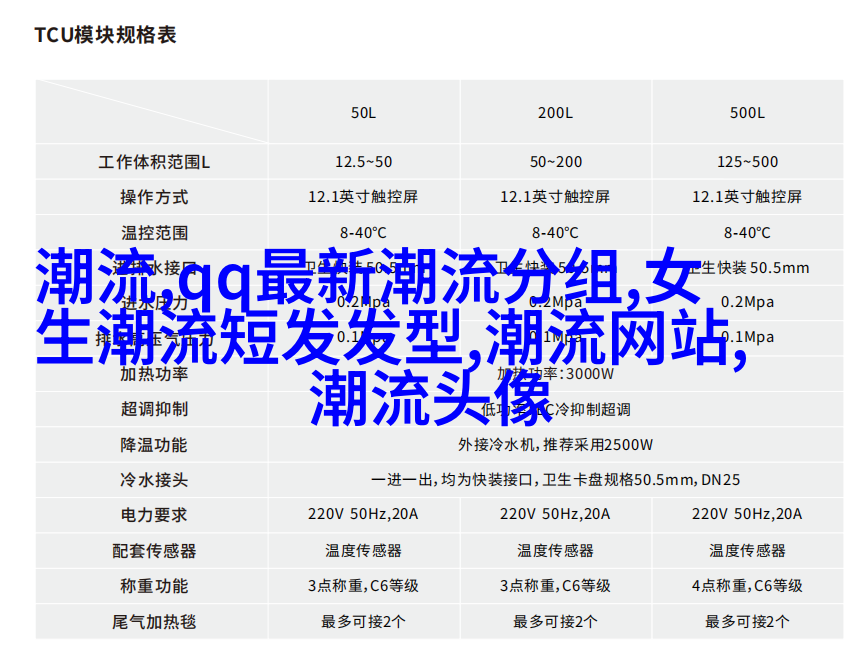The image size is (861, 660).
Task: Select the 50L column header
Action: tap(364, 113)
